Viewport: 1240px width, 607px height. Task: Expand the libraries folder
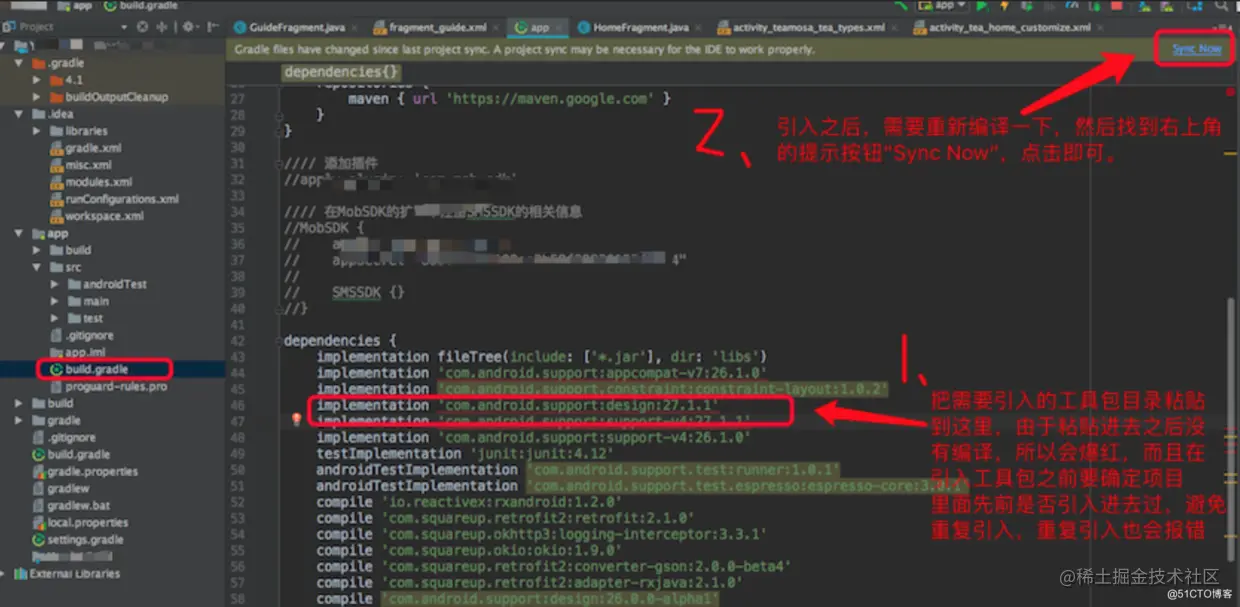click(37, 131)
